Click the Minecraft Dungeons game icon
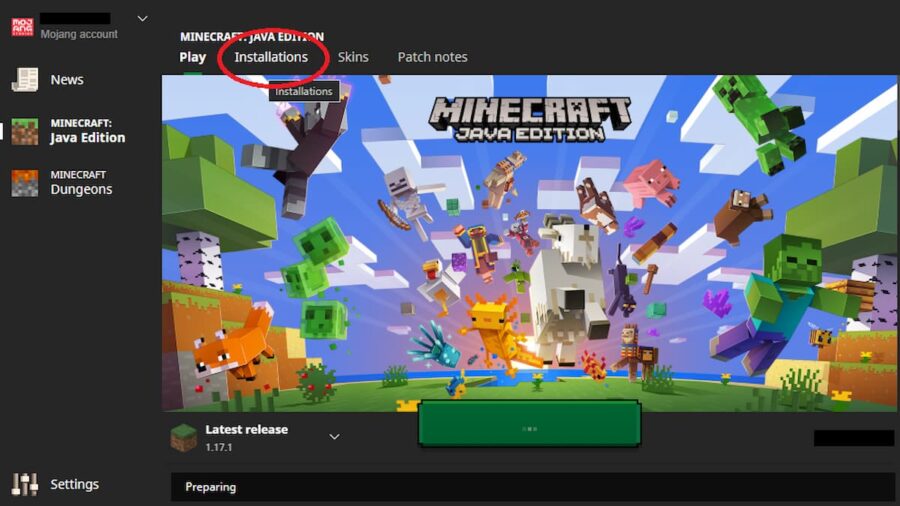Screen dimensions: 900x506 pos(25,183)
